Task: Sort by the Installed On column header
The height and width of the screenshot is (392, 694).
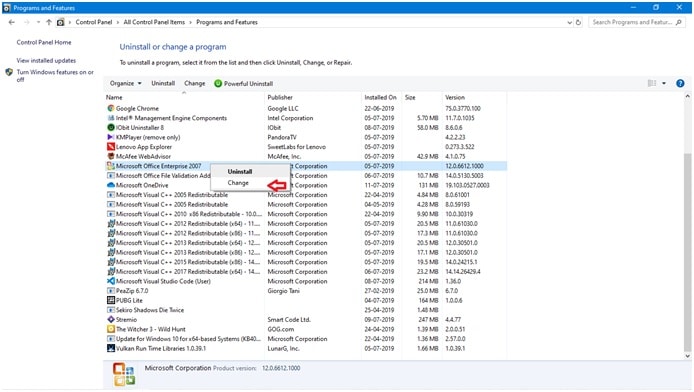Action: pos(381,97)
